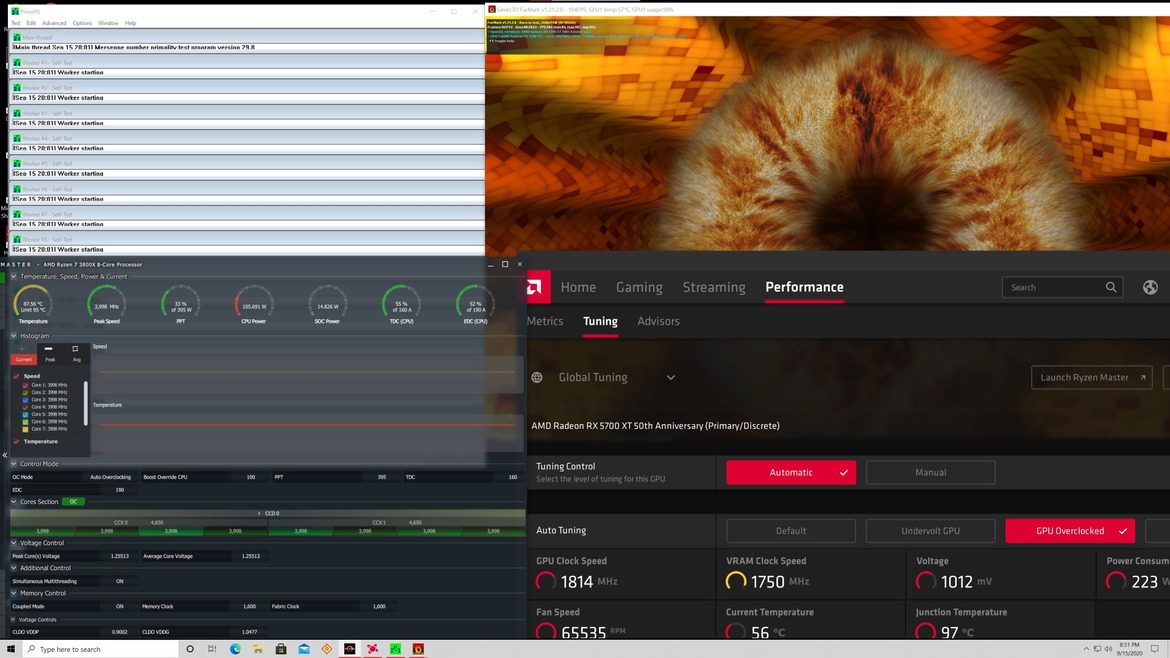Select Automatic tuning control
The height and width of the screenshot is (658, 1170).
[x=791, y=472]
